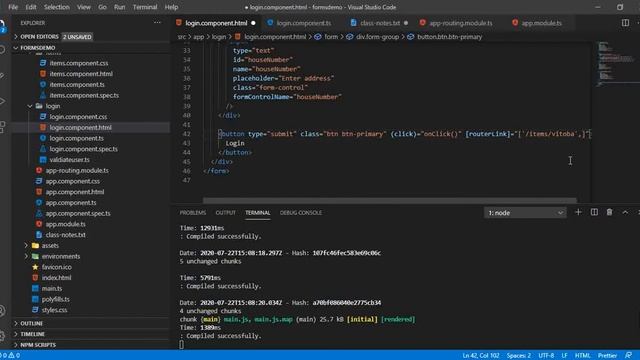Image resolution: width=640 pixels, height=360 pixels.
Task: Open the Edit menu
Action: 31,7
